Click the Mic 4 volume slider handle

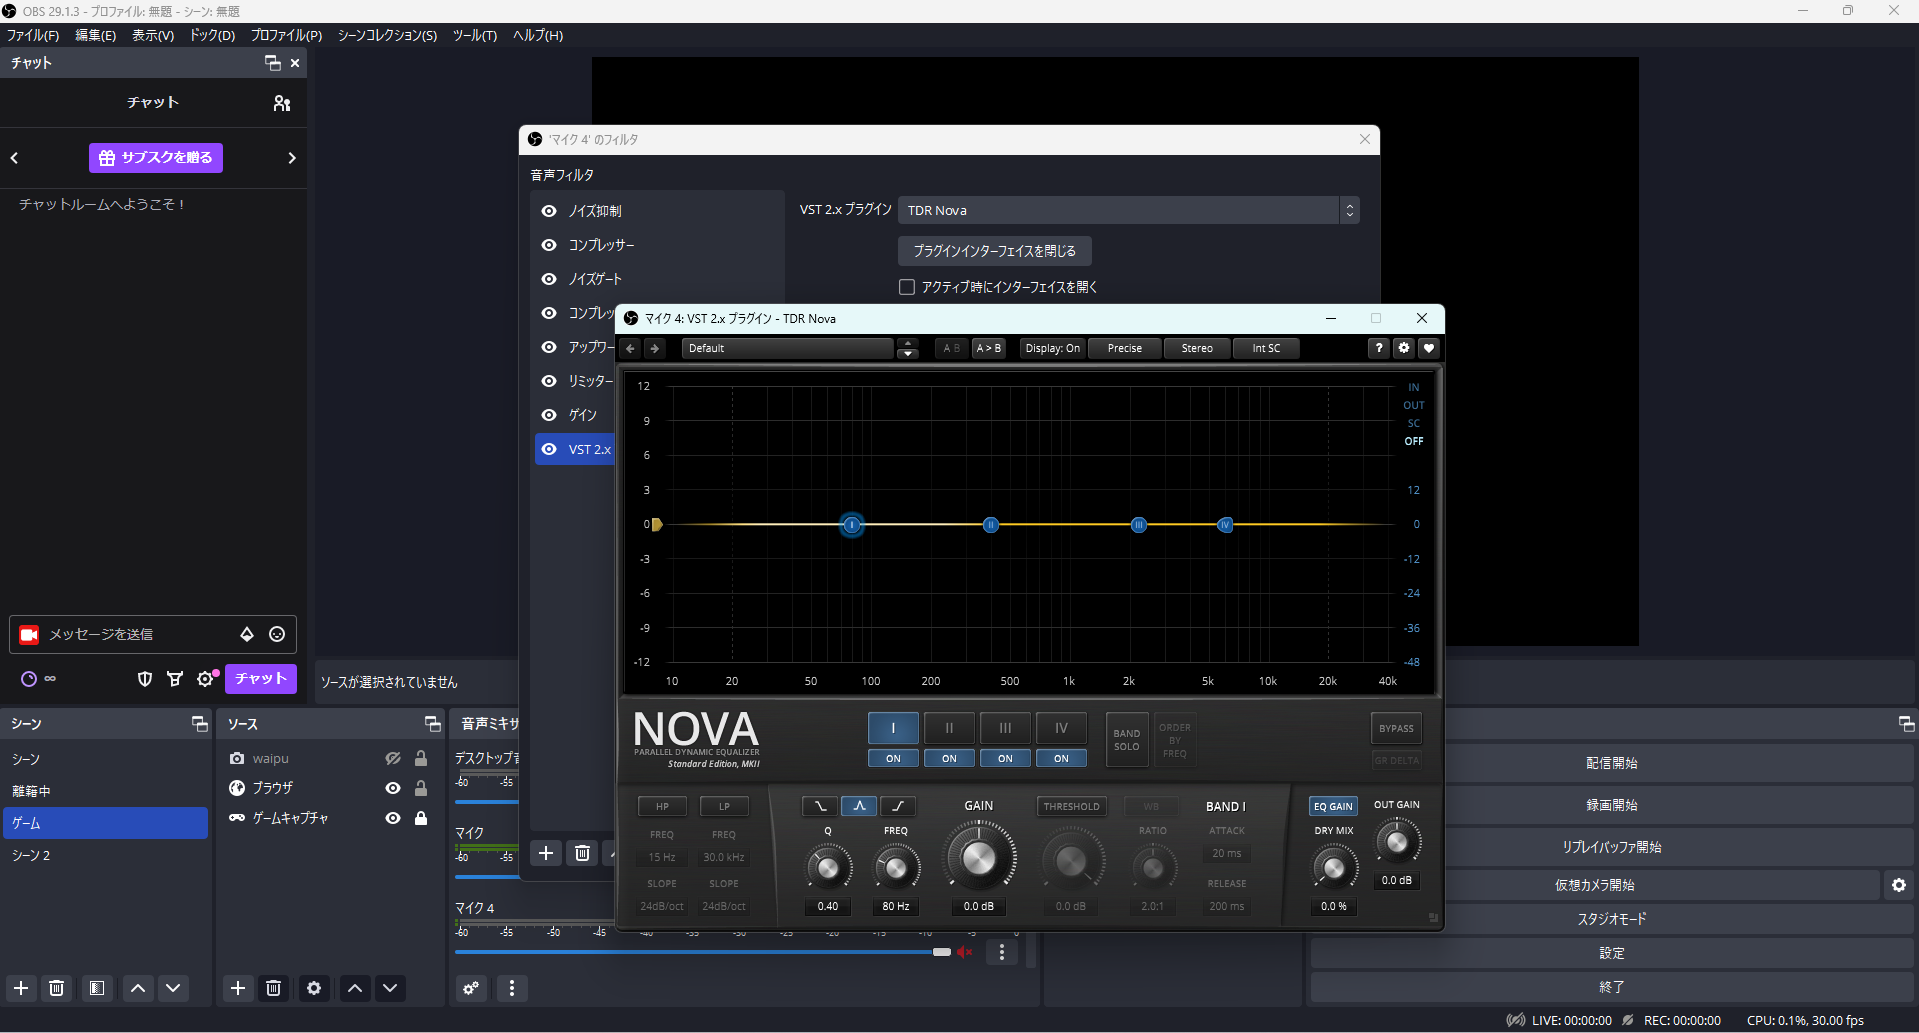pyautogui.click(x=942, y=952)
